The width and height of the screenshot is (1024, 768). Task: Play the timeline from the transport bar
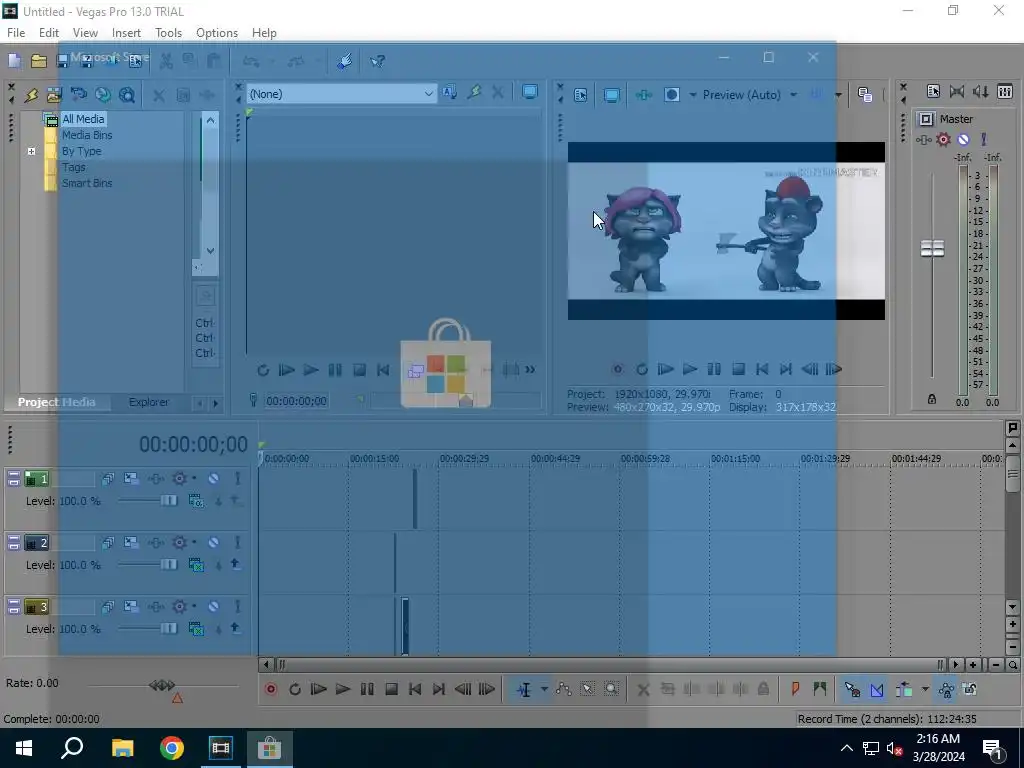[x=343, y=689]
